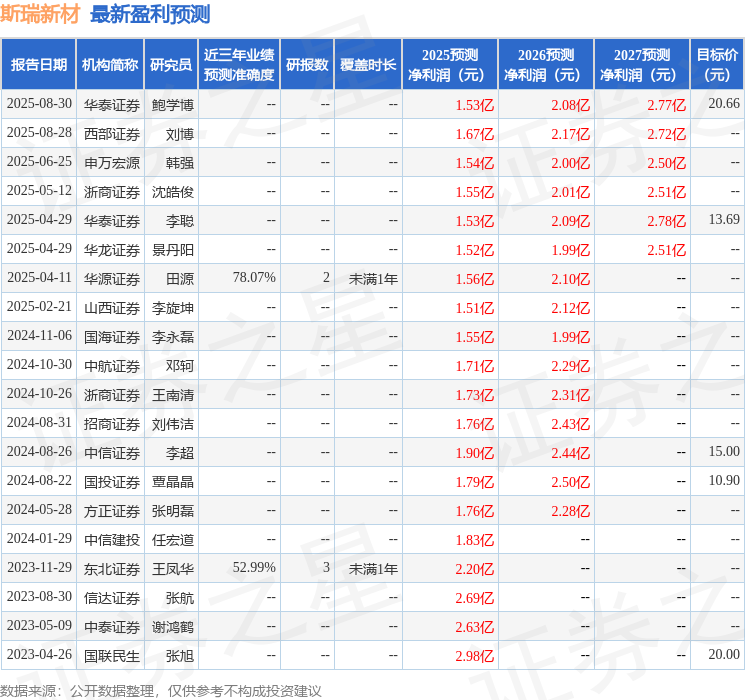Select the date 2024-10-26
This screenshot has height=700, width=745.
point(39,393)
